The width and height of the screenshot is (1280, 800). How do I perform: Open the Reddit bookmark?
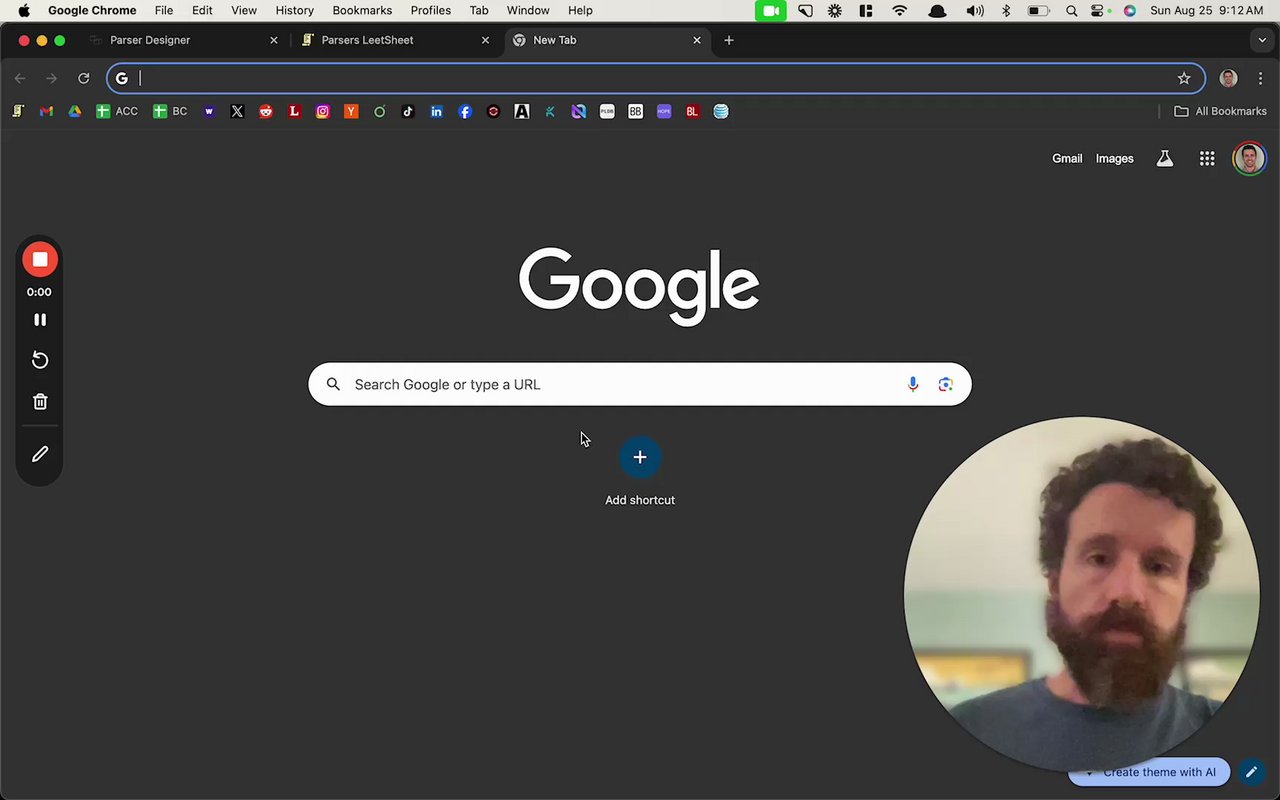(265, 112)
